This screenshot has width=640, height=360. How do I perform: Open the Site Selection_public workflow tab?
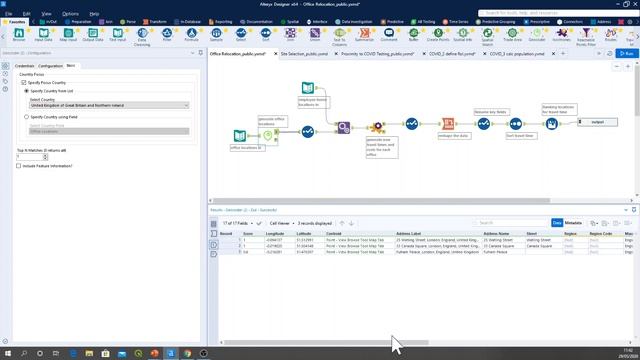tap(304, 54)
